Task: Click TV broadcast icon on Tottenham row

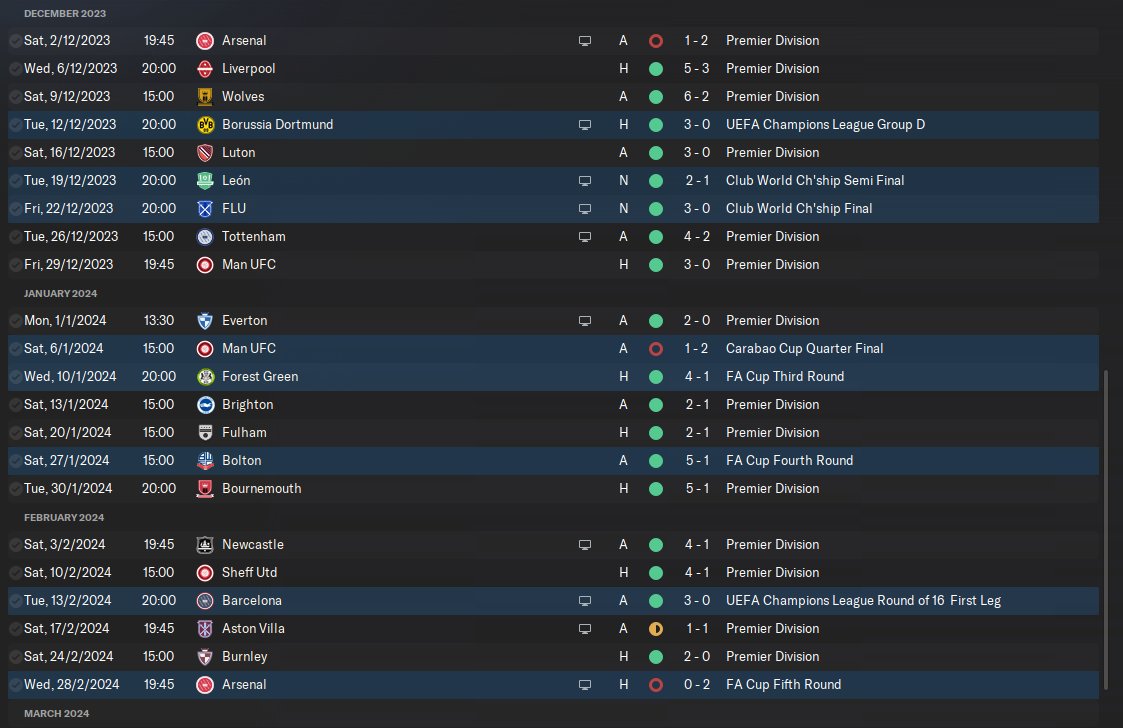Action: (585, 237)
